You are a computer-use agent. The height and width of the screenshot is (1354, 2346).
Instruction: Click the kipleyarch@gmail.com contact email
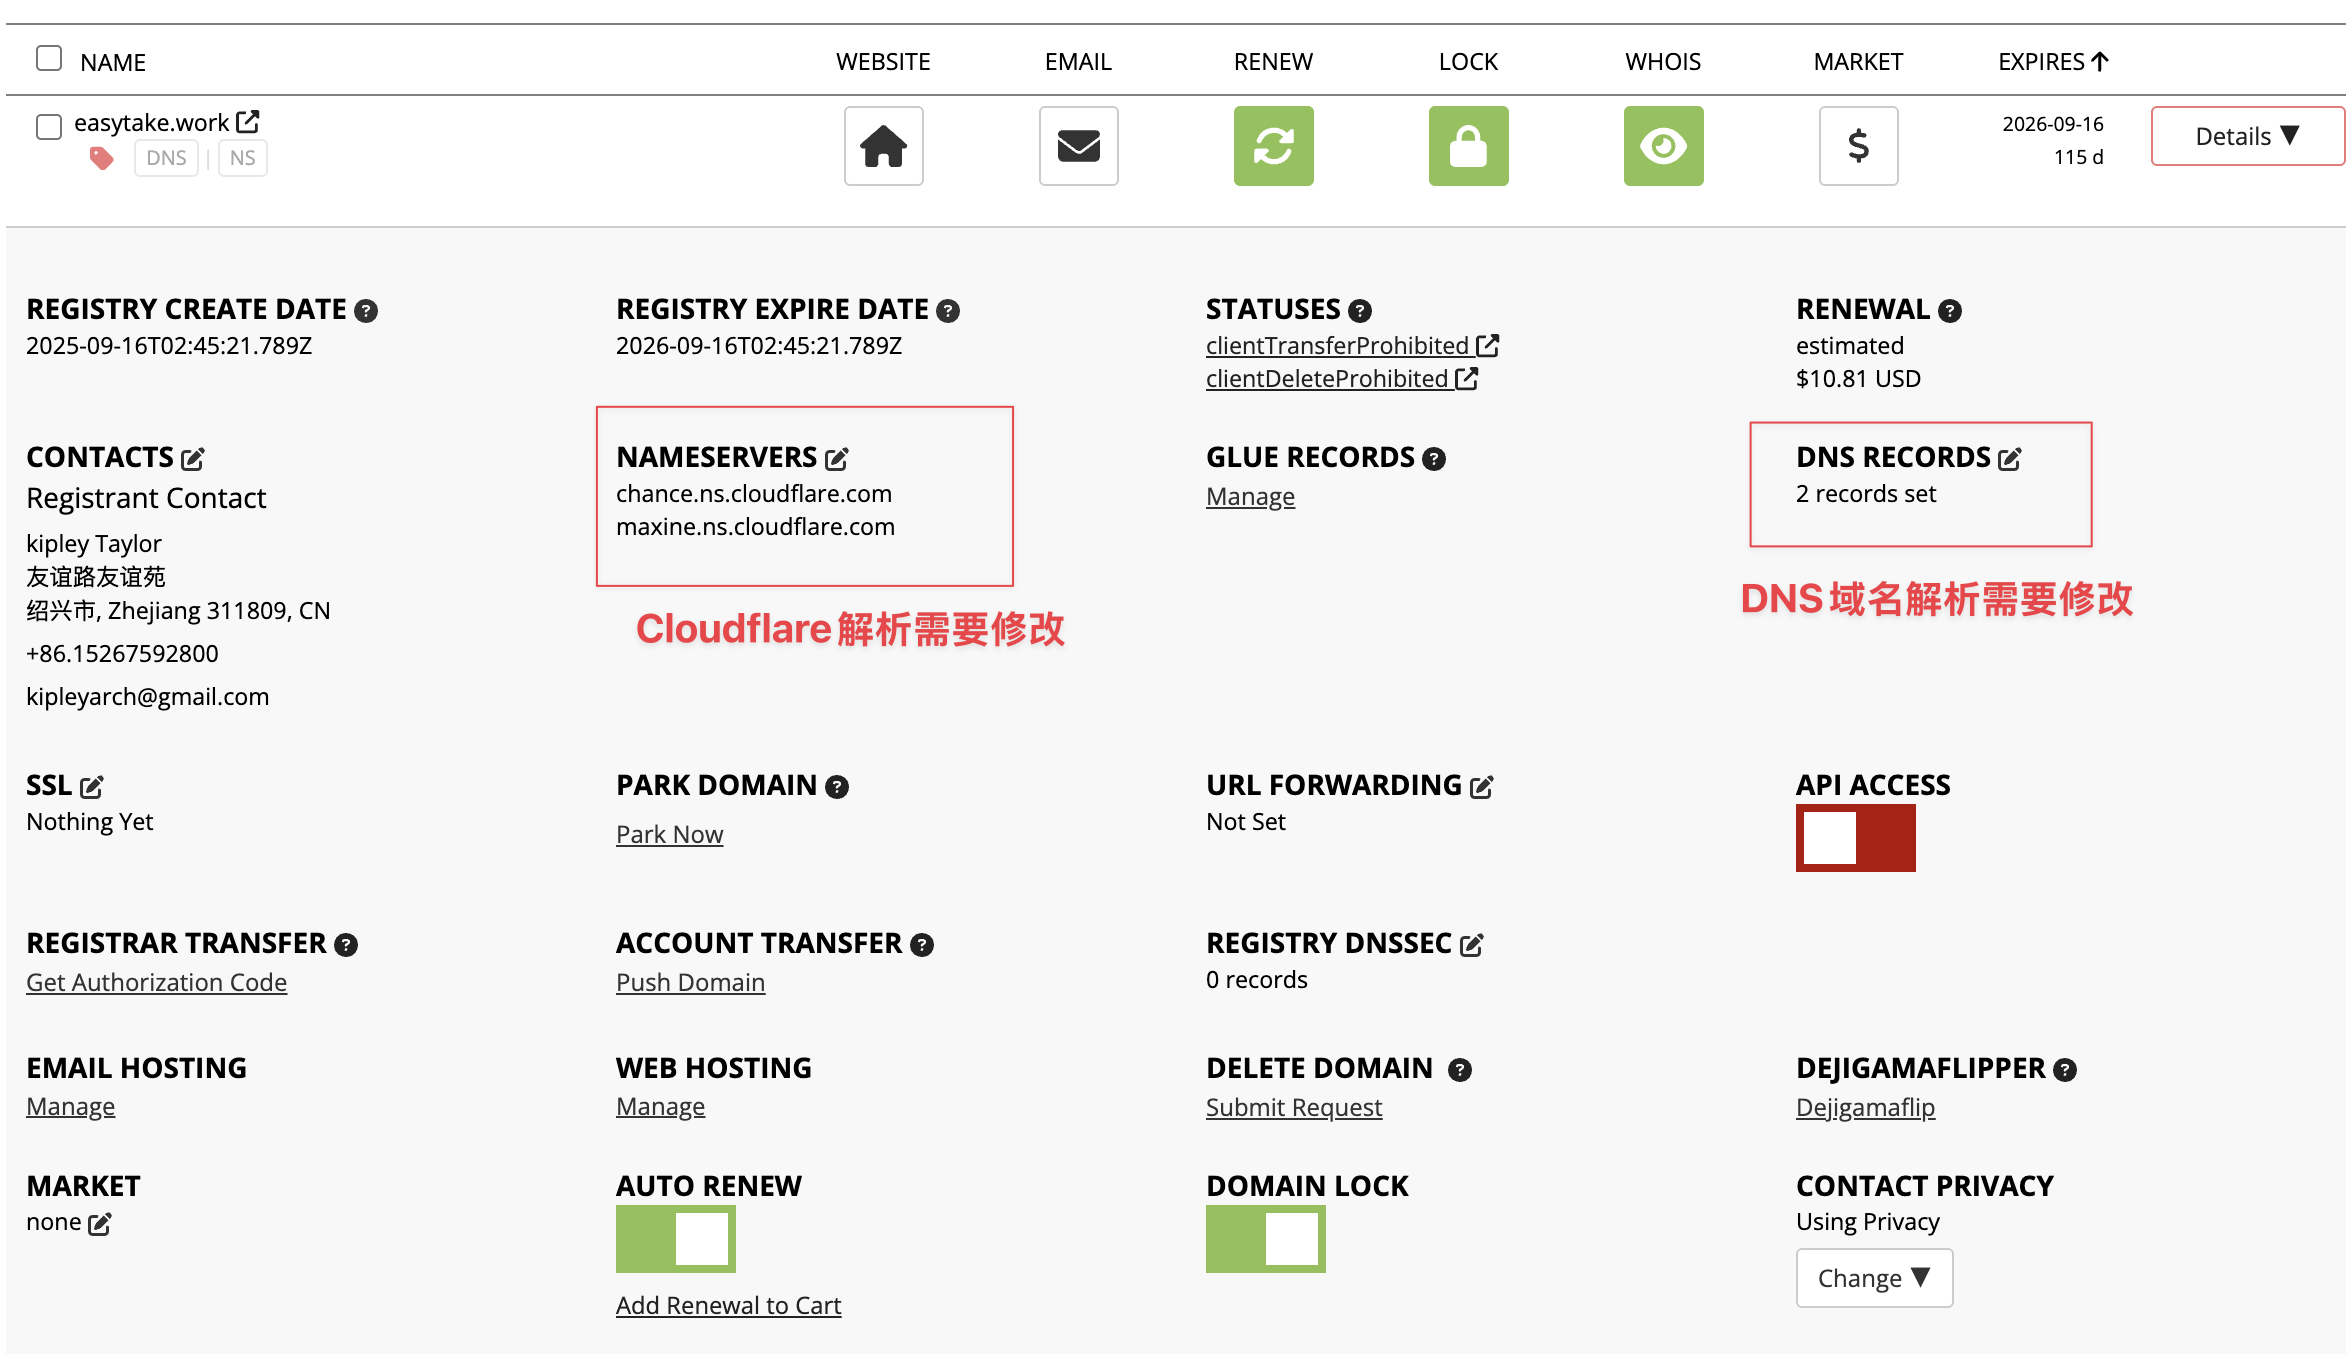147,697
